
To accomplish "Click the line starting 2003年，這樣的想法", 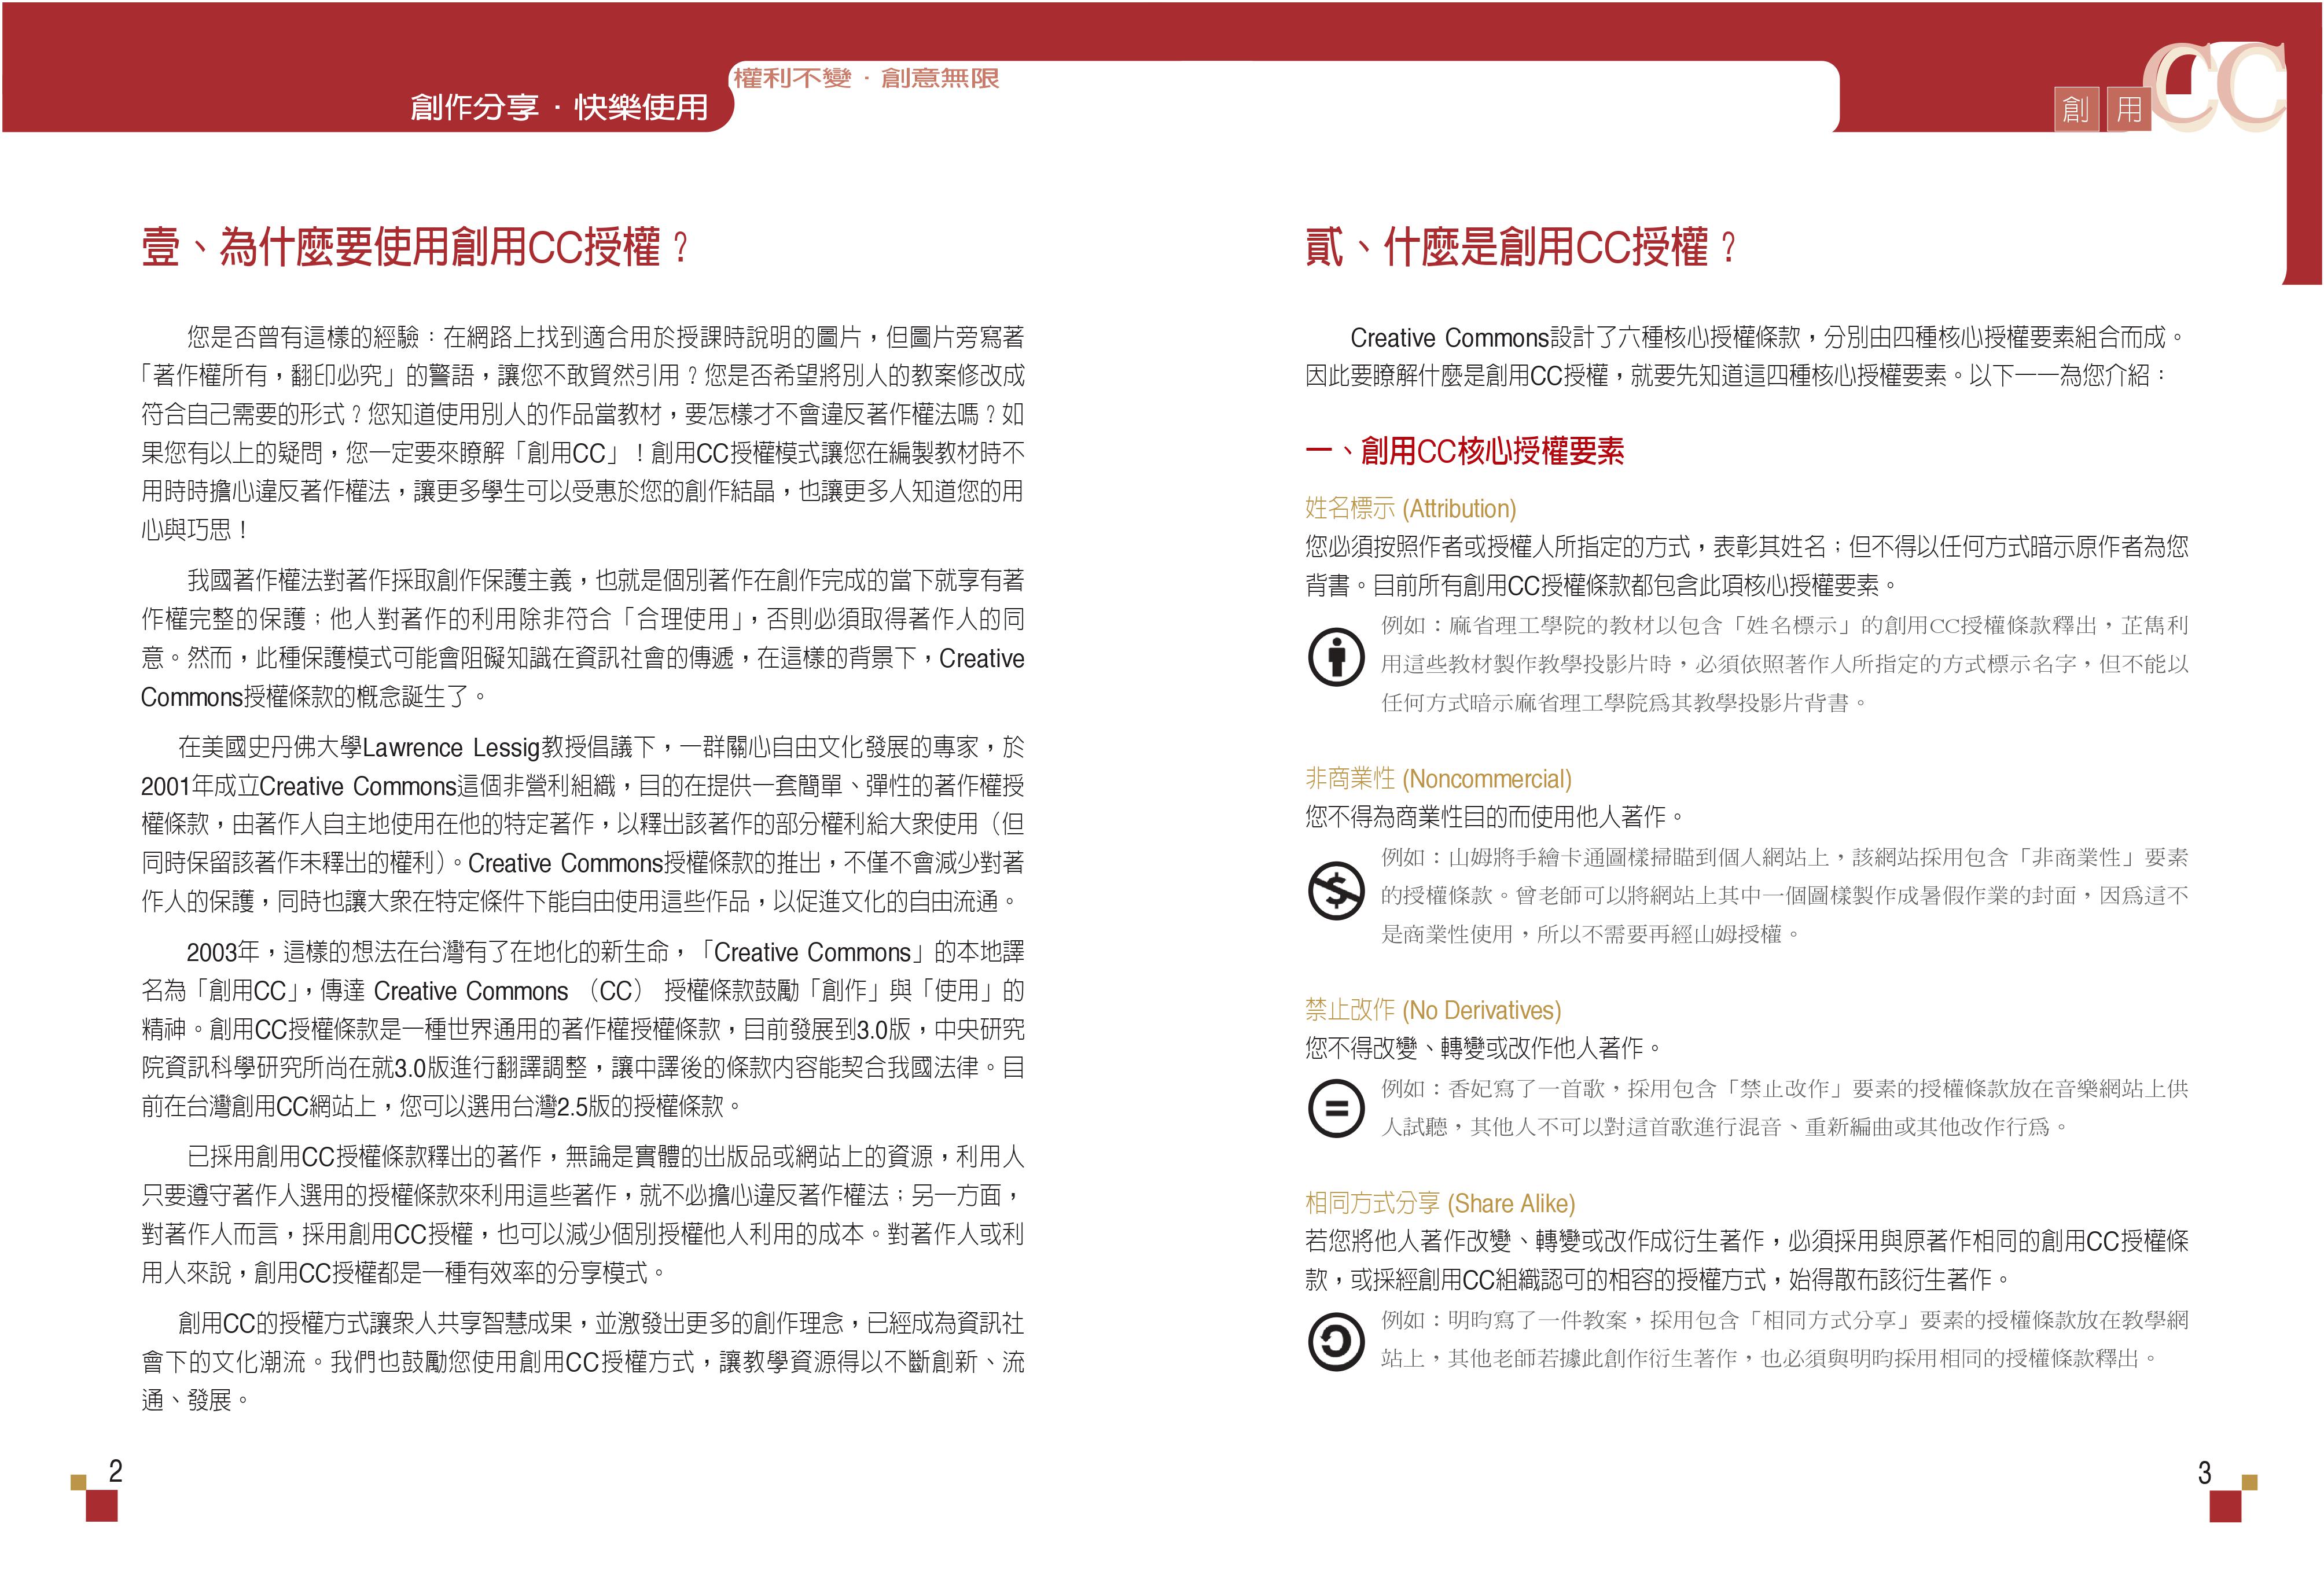I will click(606, 952).
